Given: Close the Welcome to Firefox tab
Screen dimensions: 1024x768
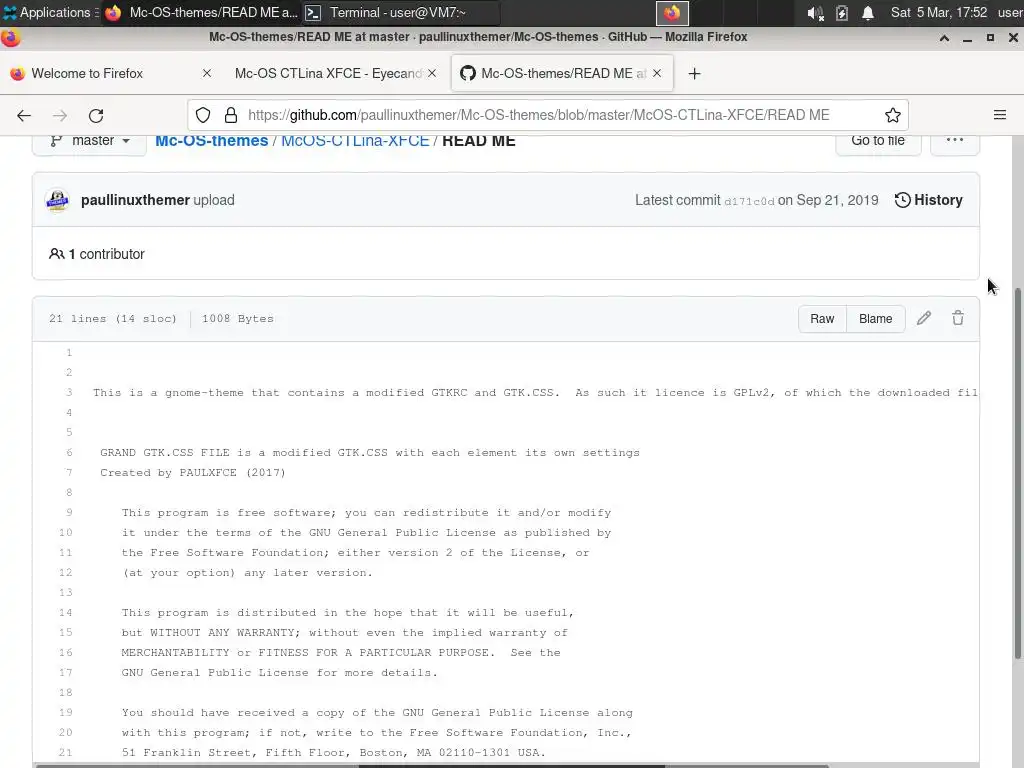Looking at the screenshot, I should click(x=207, y=73).
